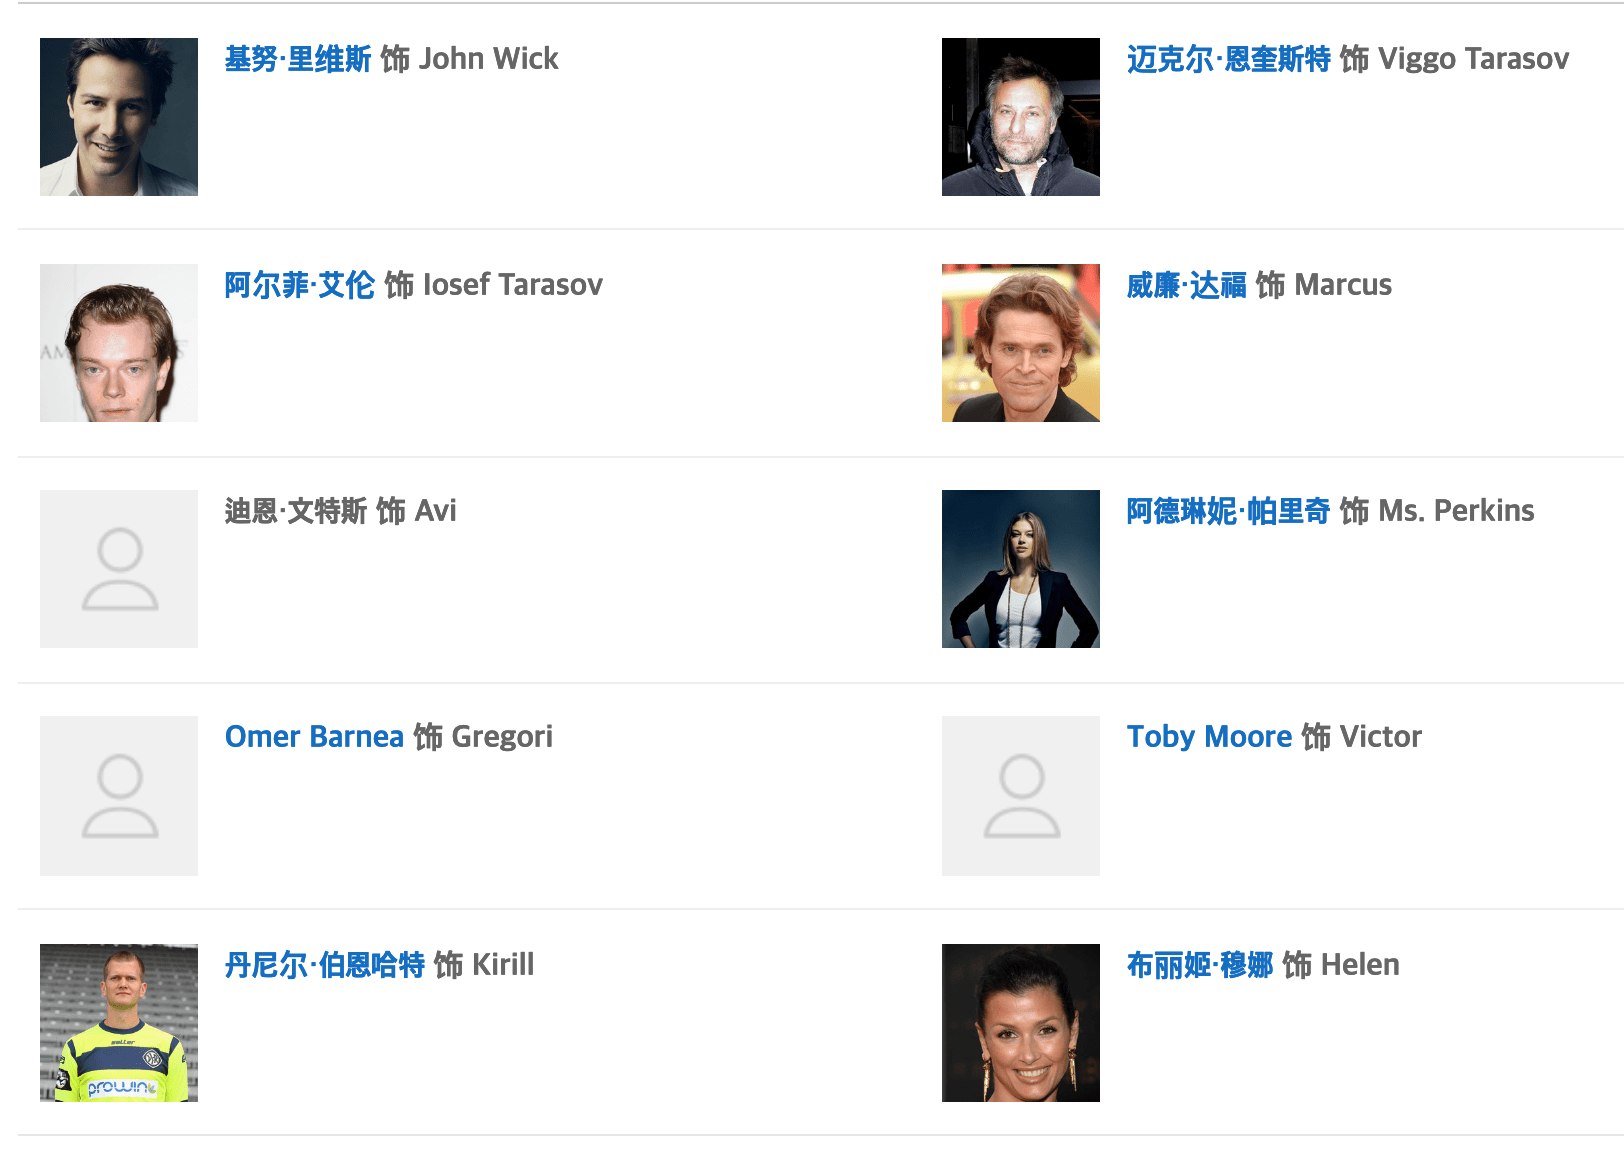
Task: Click the Viggo Tarasov actor photo
Action: point(1021,117)
